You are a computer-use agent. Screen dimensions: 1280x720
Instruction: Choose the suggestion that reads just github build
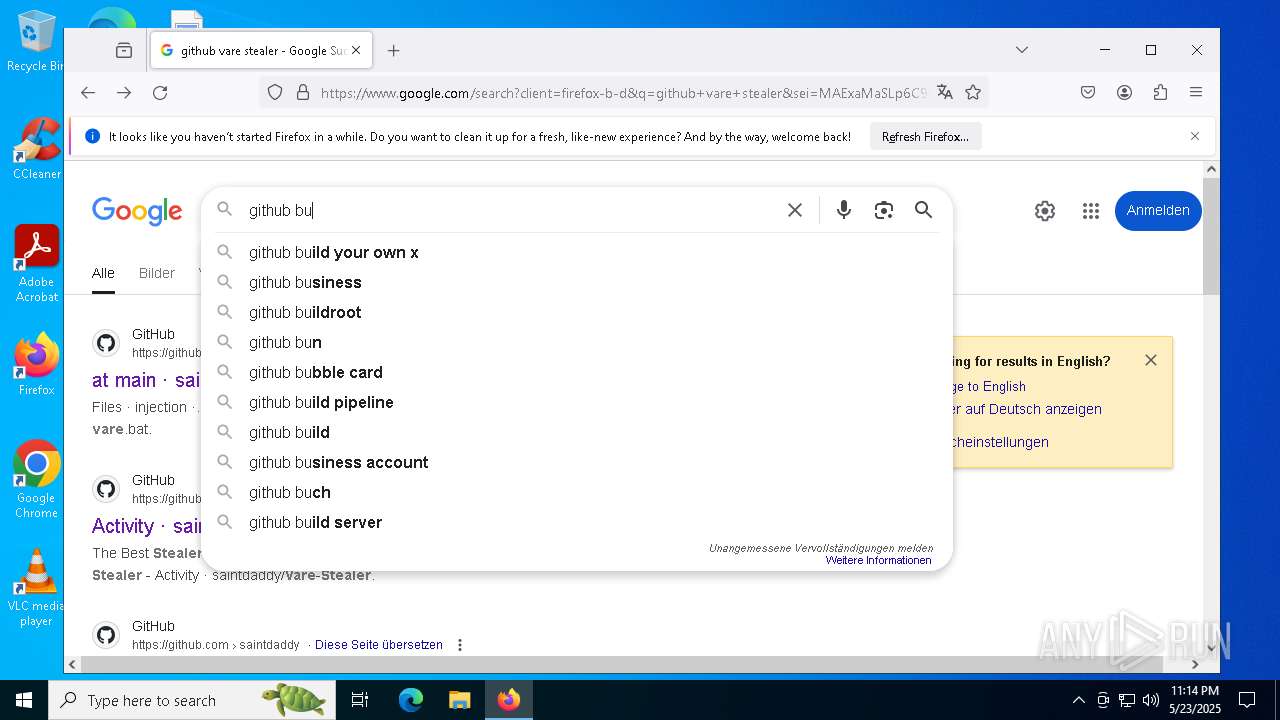[577, 432]
